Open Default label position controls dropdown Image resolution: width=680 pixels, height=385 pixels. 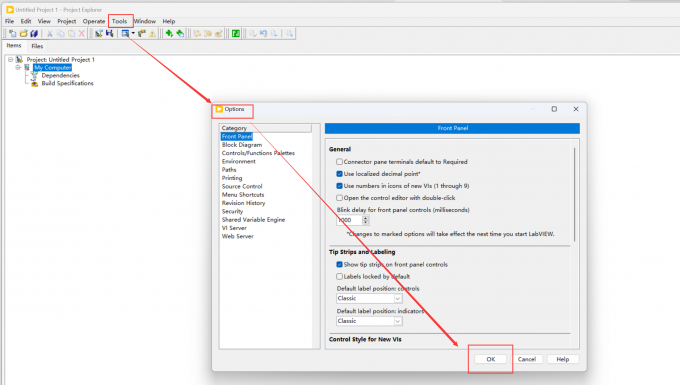[x=369, y=298]
